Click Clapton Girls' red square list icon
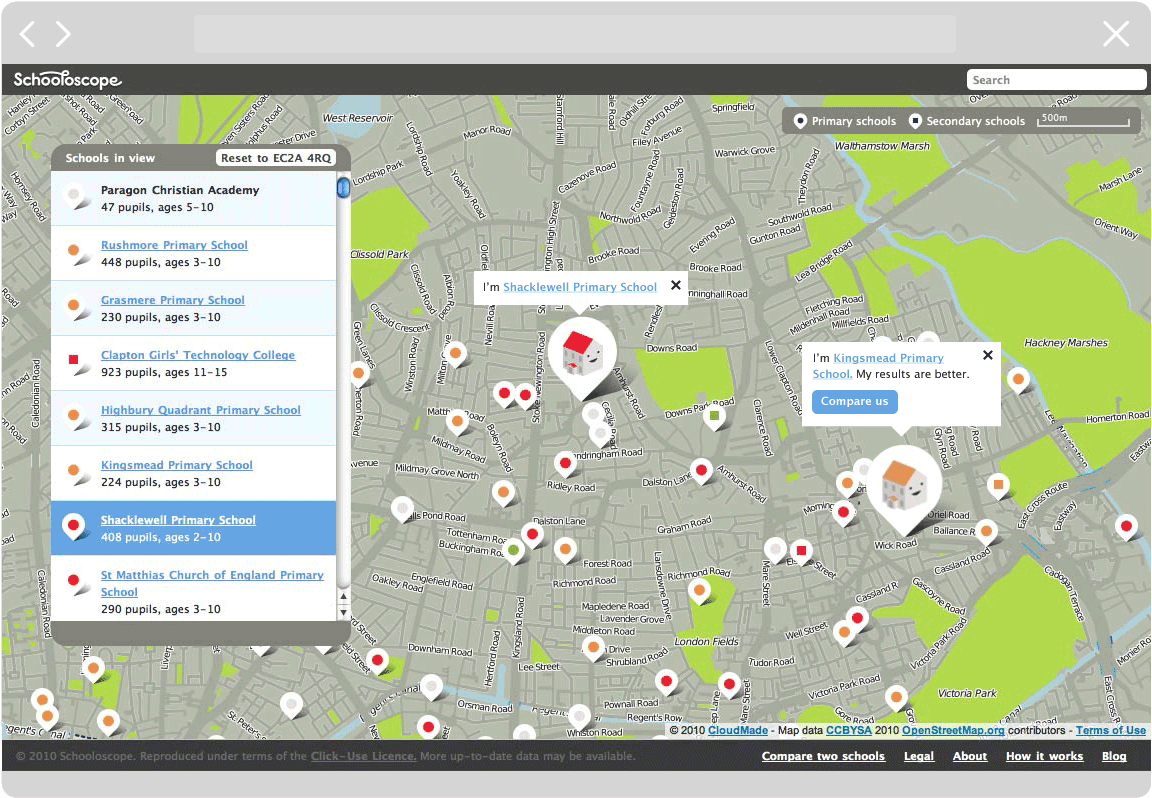Screen dimensions: 1152x798 [x=74, y=360]
